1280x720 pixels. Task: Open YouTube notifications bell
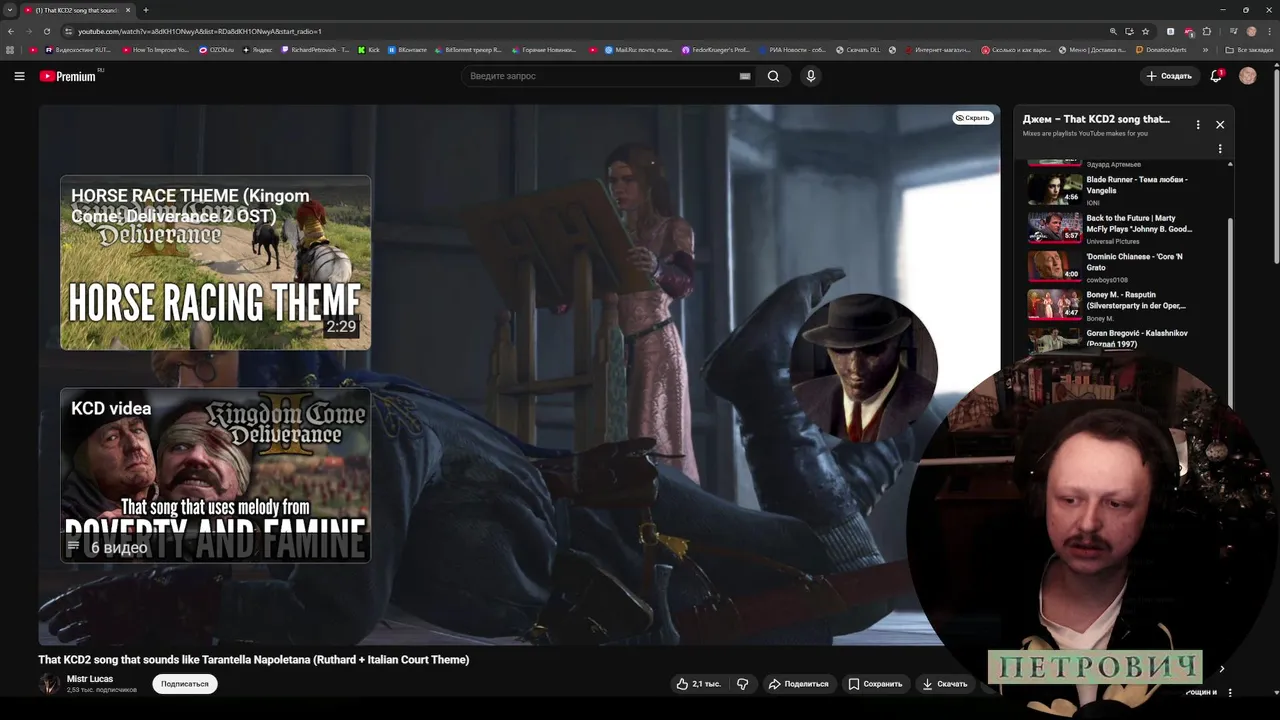tap(1216, 76)
